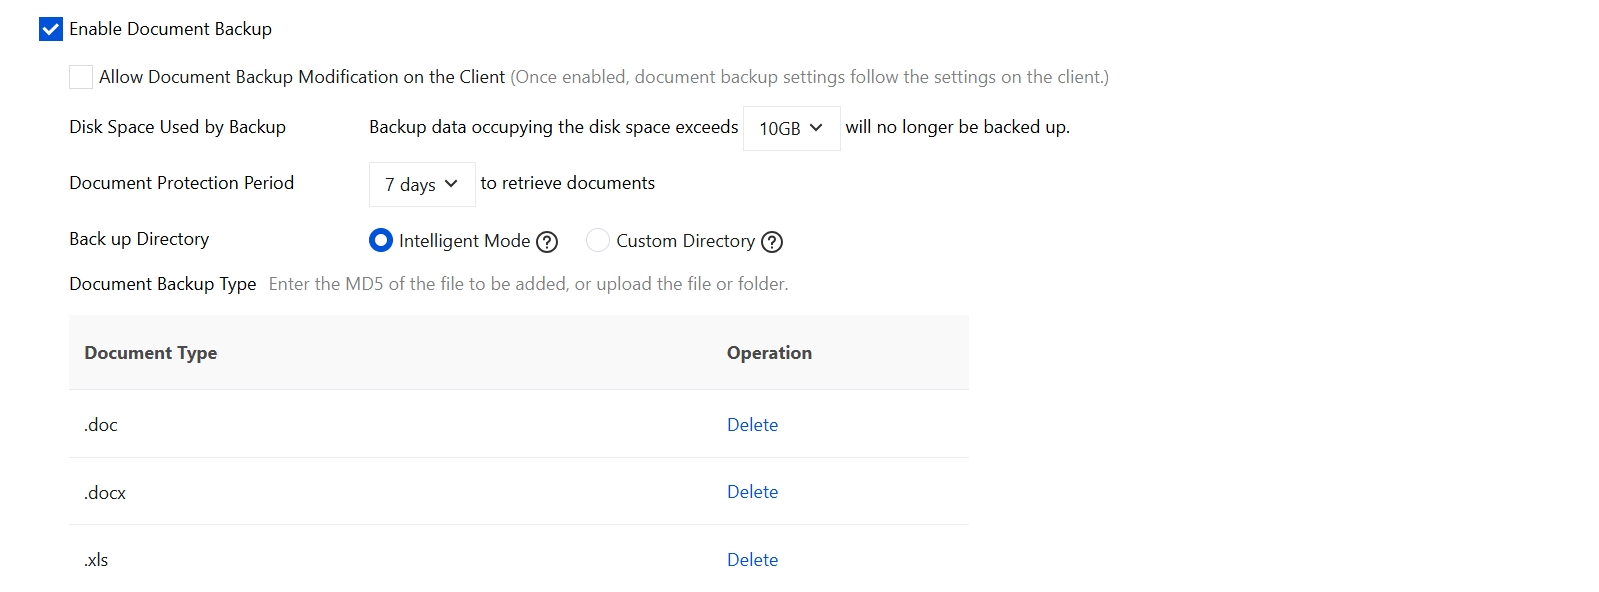The width and height of the screenshot is (1599, 592).
Task: Click chevron arrow in 7 days selector
Action: point(451,184)
